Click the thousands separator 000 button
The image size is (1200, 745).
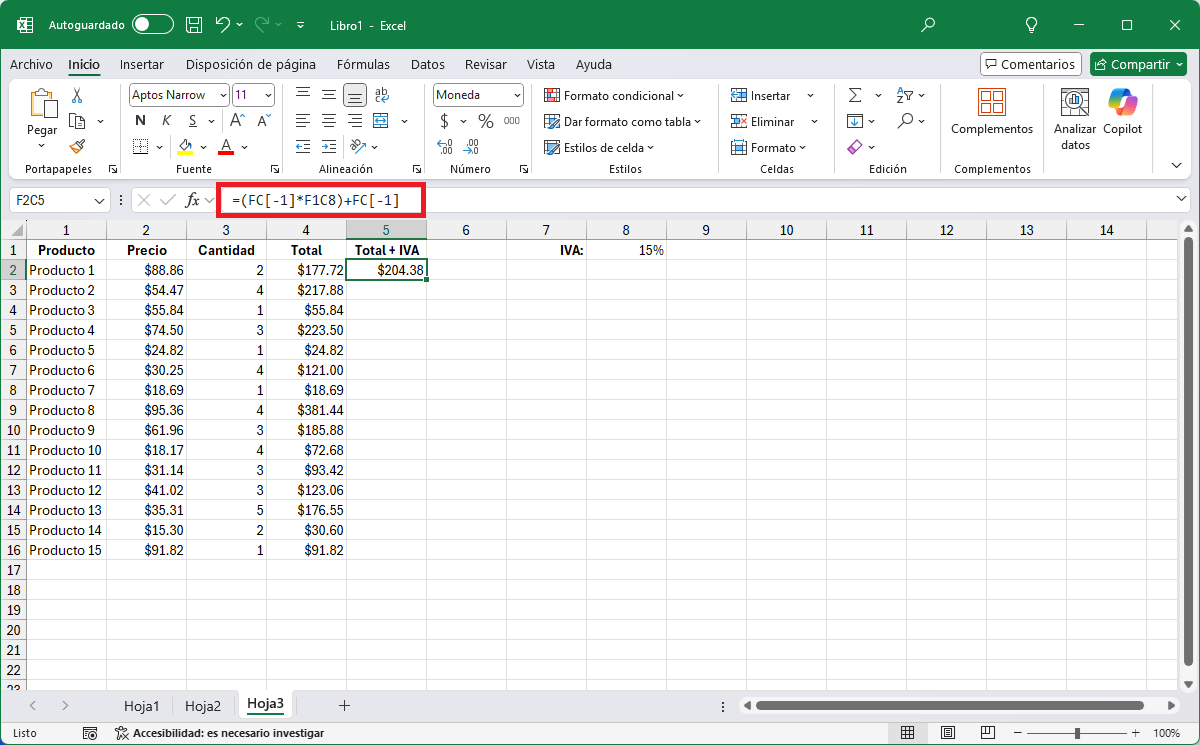tap(512, 121)
